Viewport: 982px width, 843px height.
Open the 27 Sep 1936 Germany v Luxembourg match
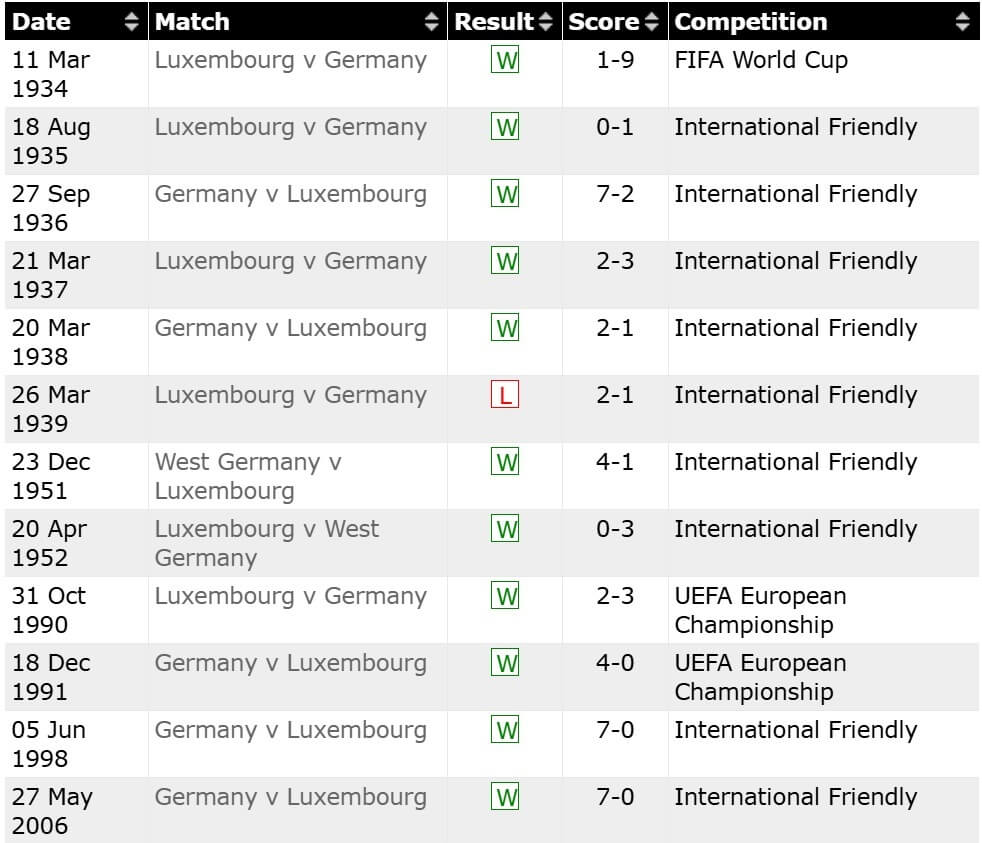290,194
